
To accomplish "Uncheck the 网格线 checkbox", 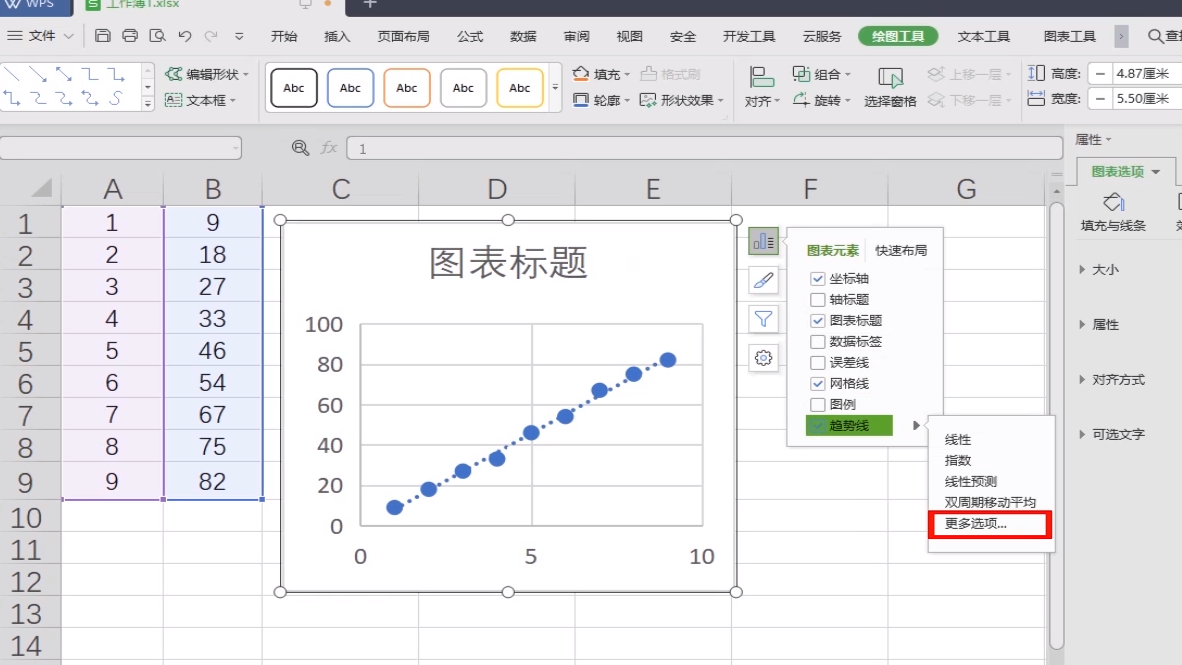I will 817,383.
